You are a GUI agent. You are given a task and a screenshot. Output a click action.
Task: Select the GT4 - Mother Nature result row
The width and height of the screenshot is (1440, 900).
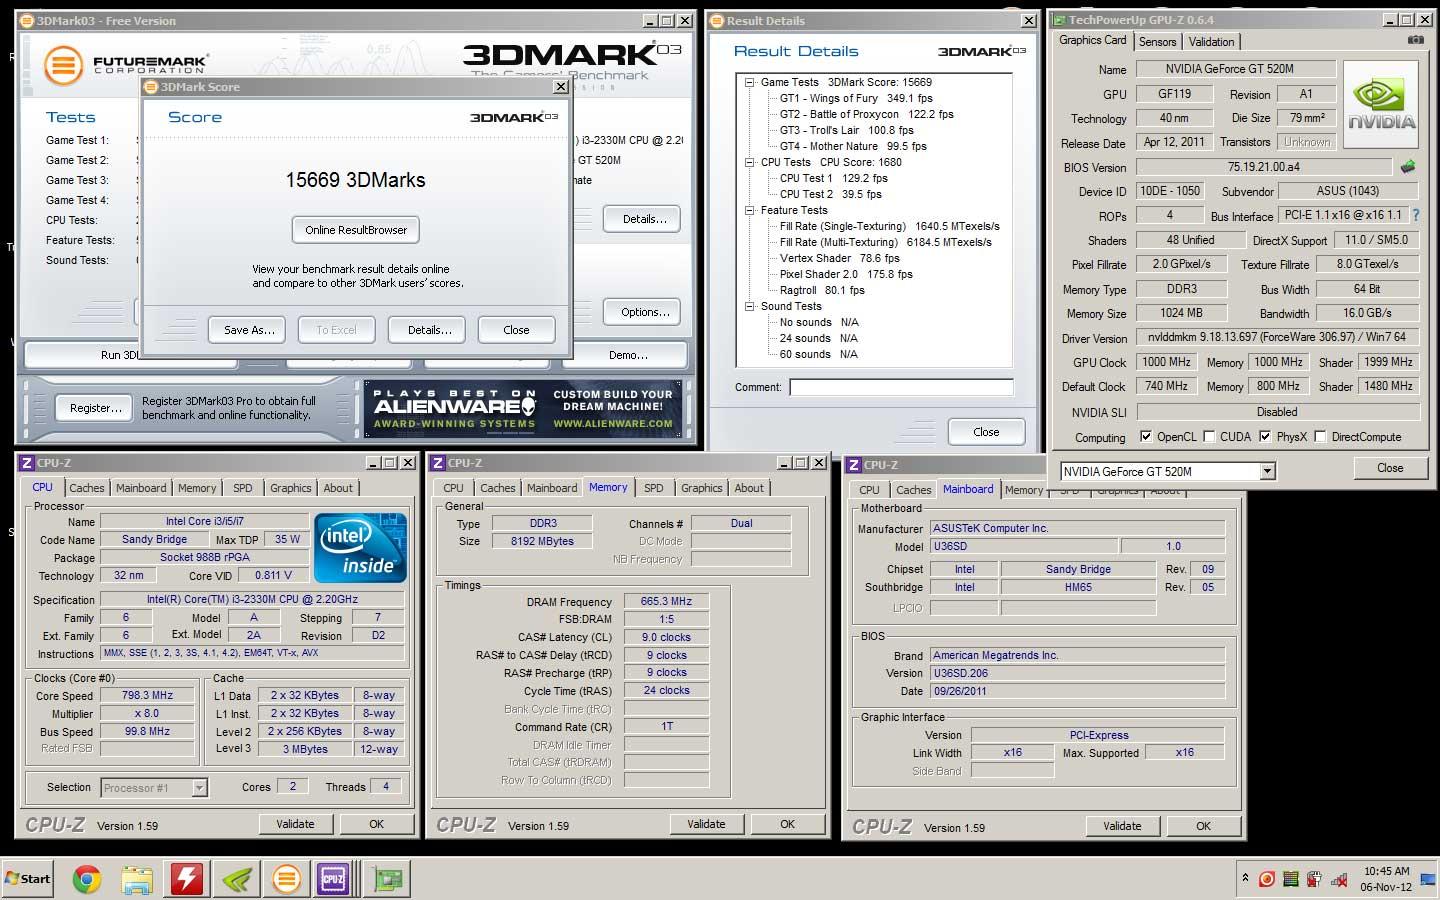(x=853, y=146)
